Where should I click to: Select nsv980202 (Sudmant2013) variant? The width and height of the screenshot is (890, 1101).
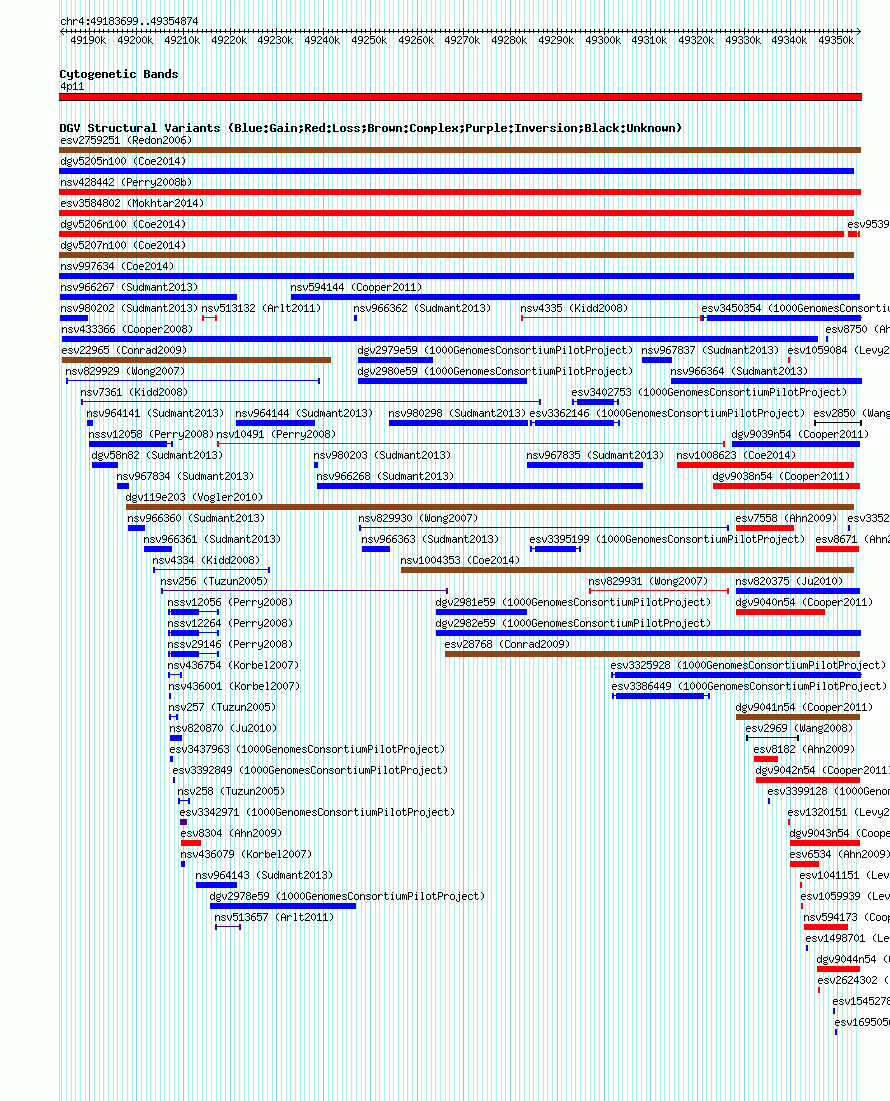pos(129,309)
